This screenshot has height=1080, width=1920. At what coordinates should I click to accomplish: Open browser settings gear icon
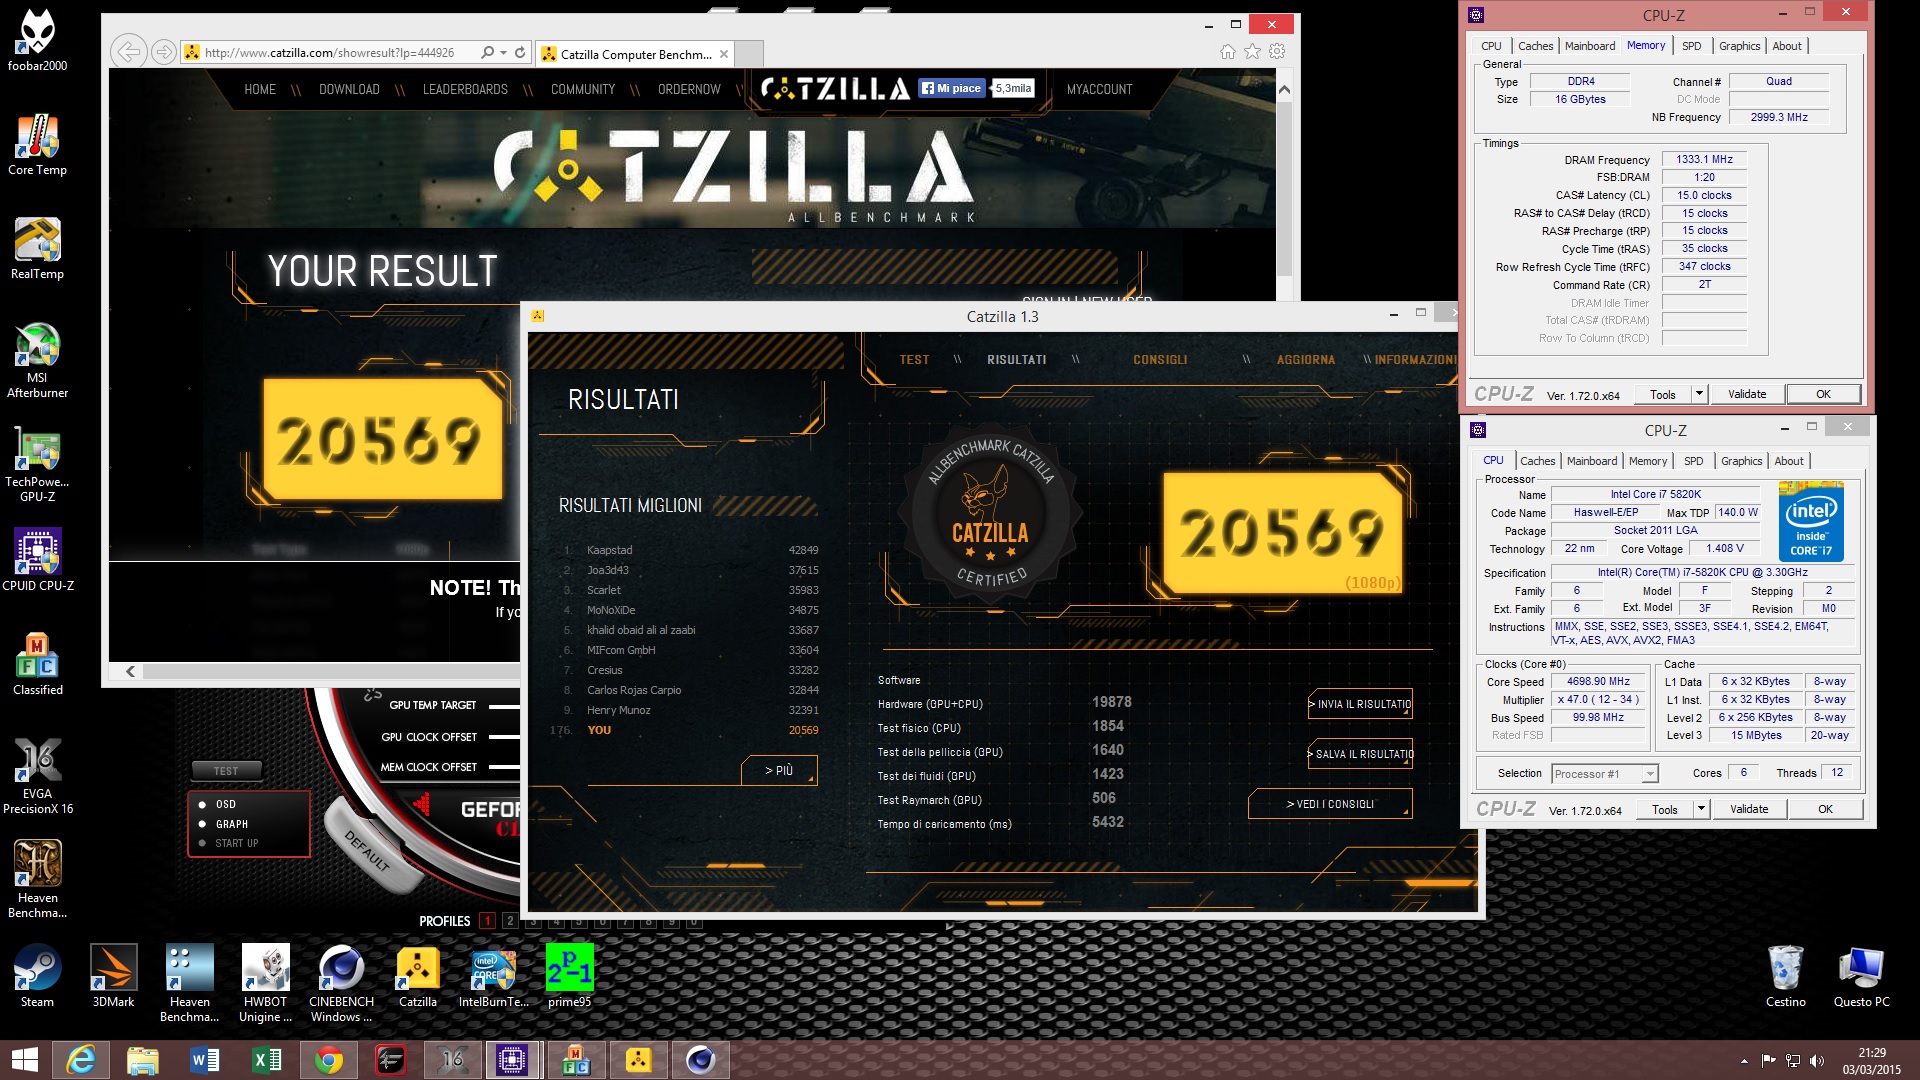(1277, 52)
